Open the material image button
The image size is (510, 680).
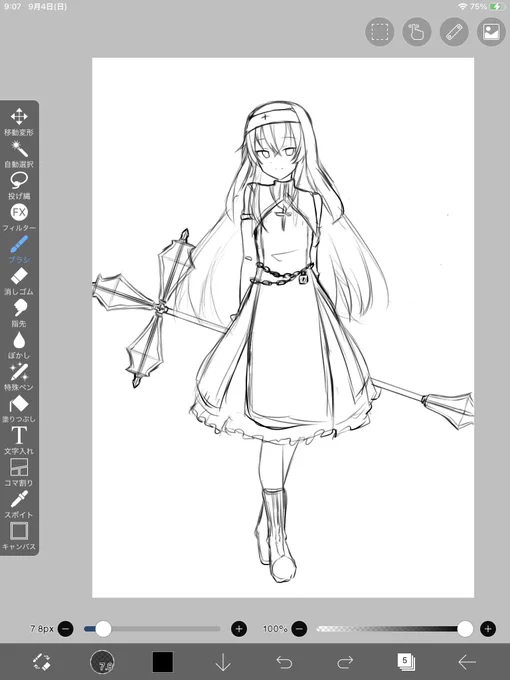491,32
